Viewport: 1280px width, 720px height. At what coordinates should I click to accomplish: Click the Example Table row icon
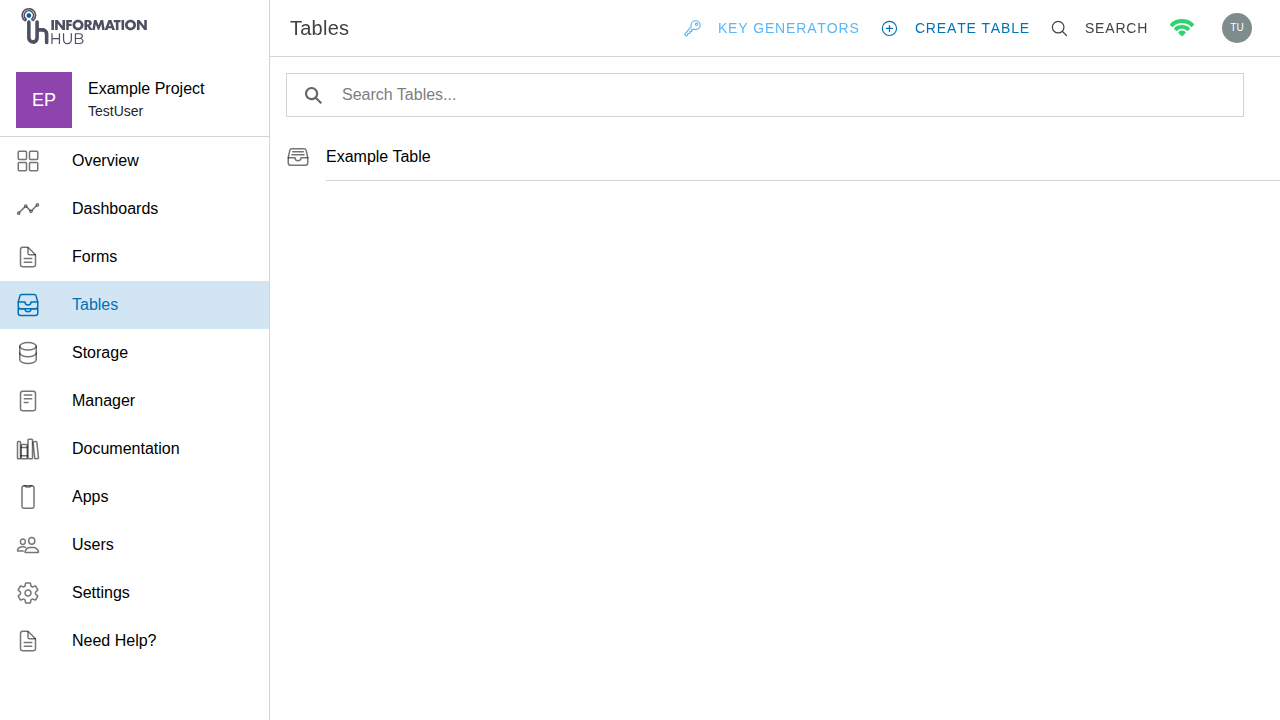298,157
